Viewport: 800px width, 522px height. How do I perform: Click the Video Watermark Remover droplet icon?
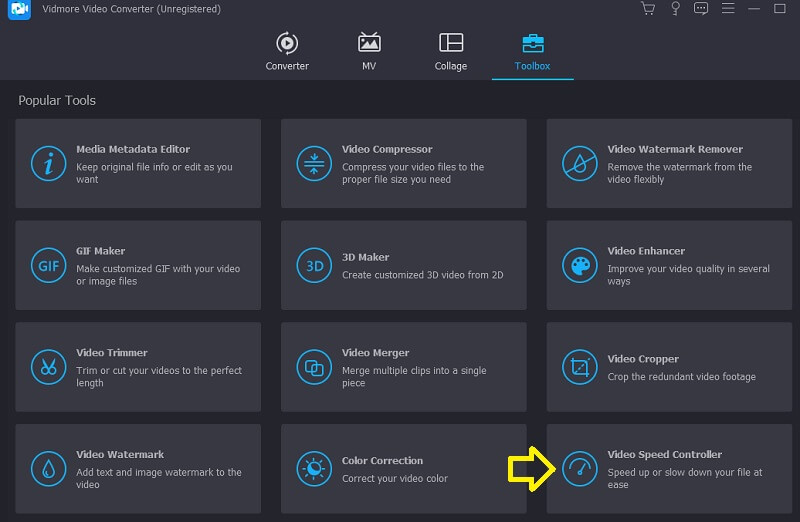(x=579, y=164)
